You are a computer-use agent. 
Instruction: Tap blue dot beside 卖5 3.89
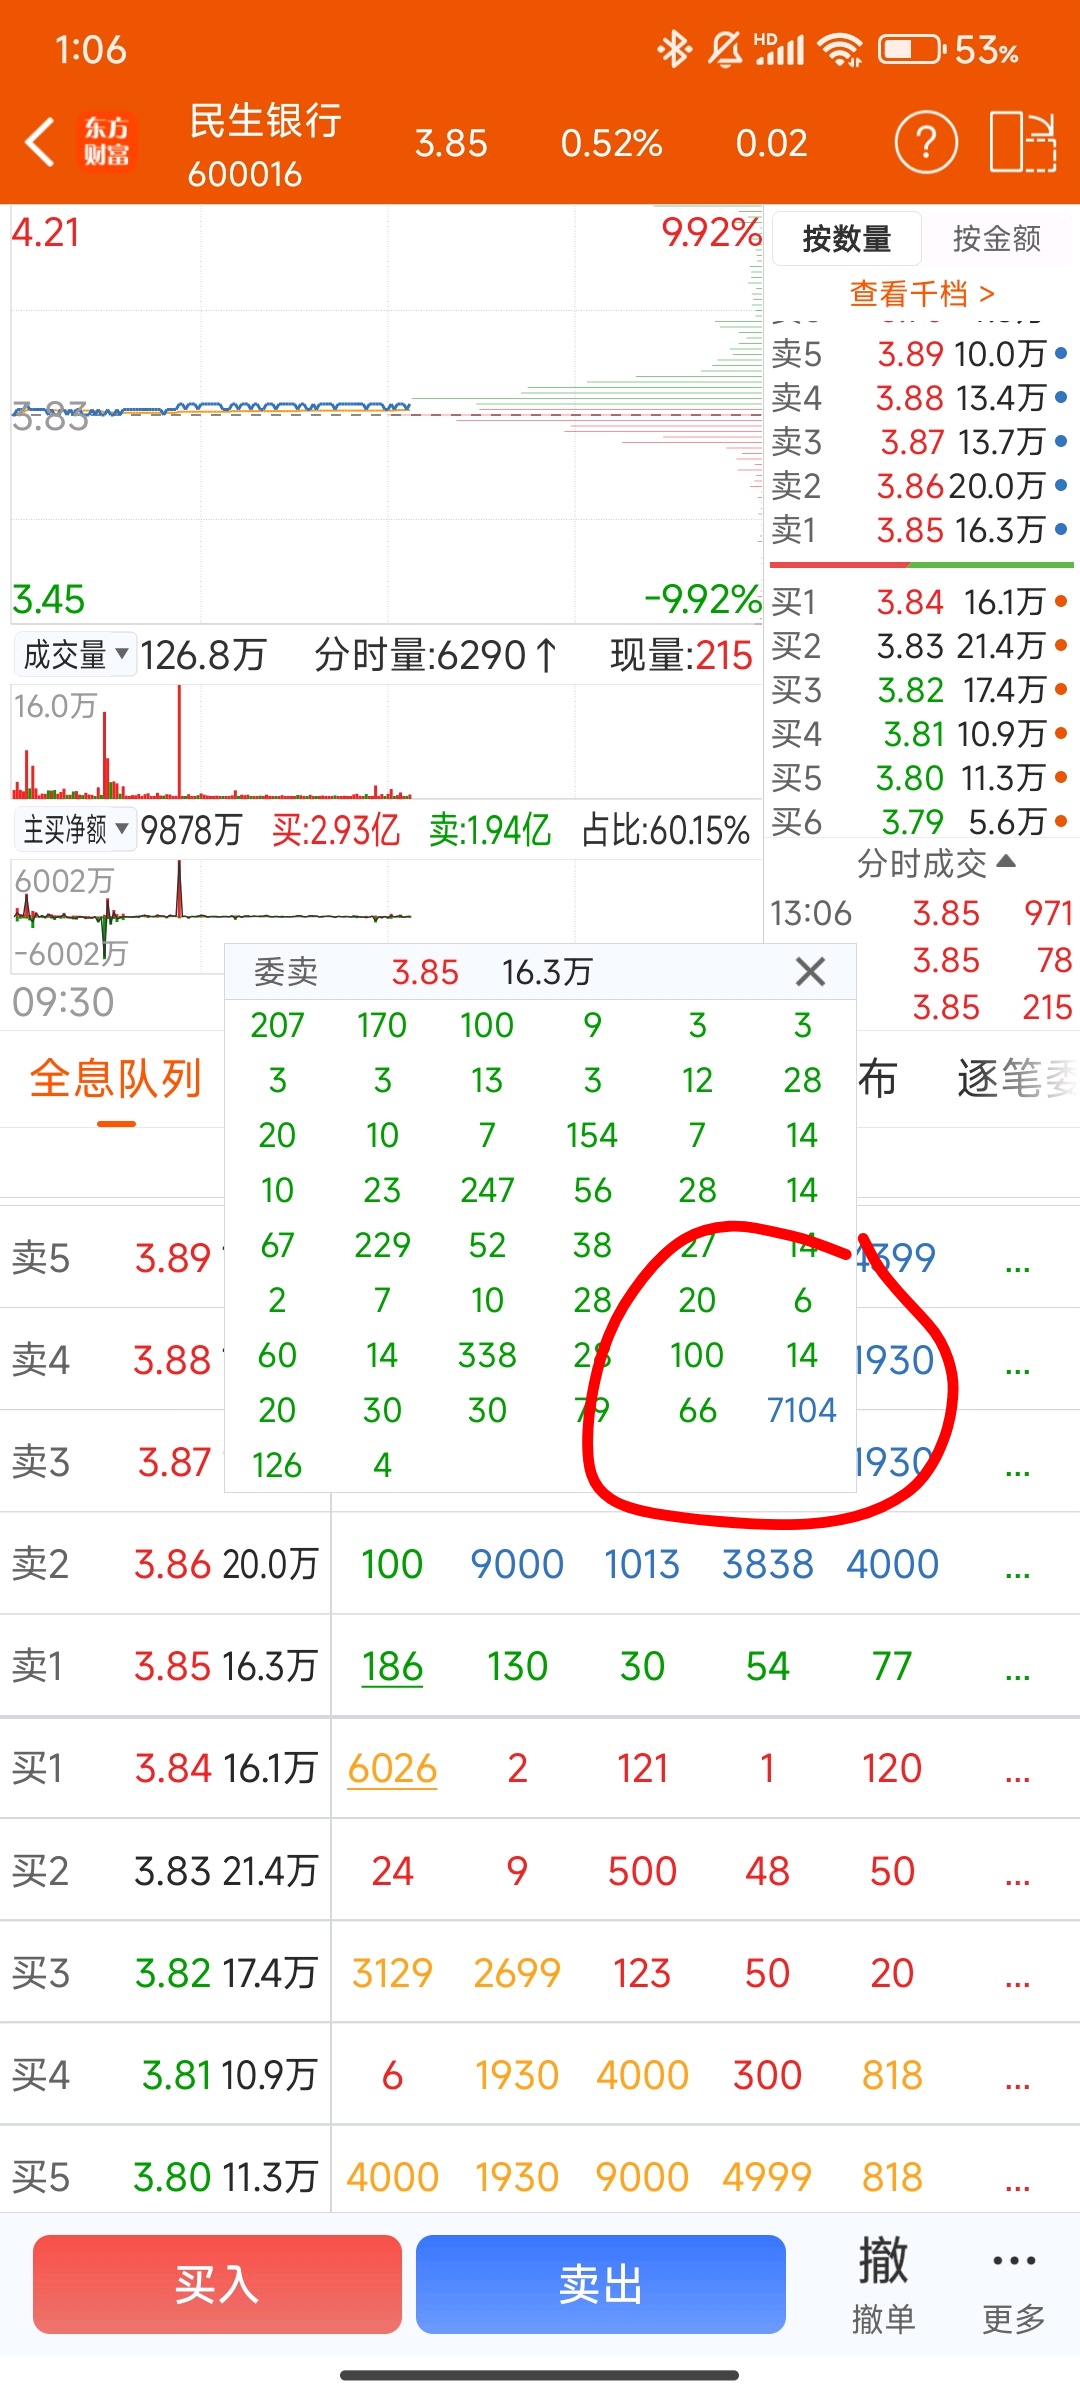pos(1060,353)
